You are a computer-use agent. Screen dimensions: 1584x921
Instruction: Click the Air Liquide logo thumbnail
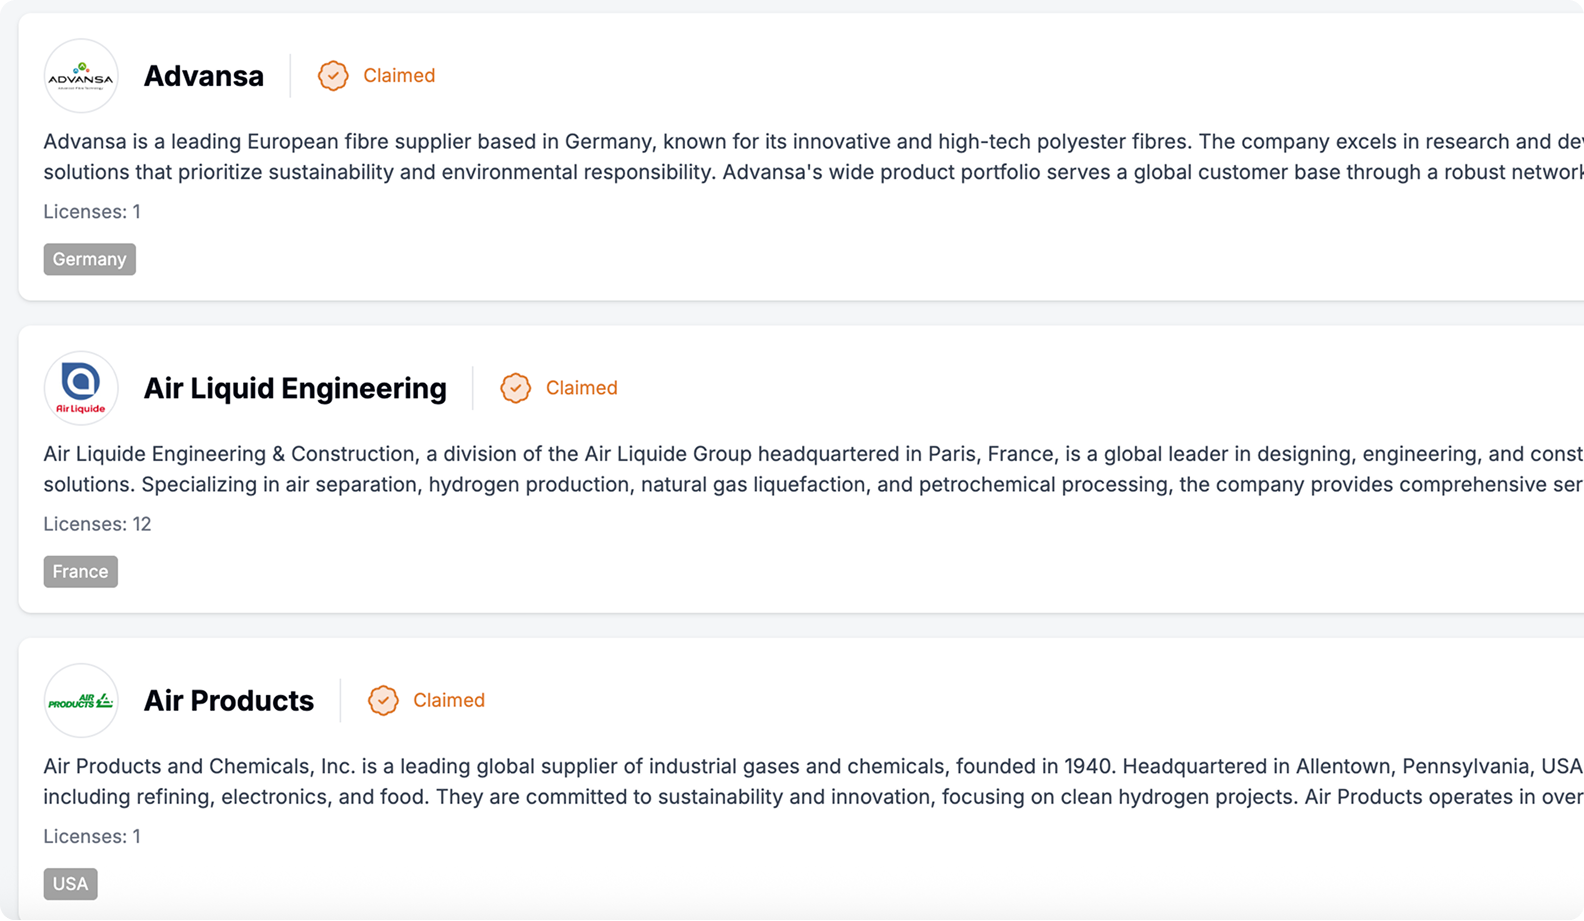[81, 388]
